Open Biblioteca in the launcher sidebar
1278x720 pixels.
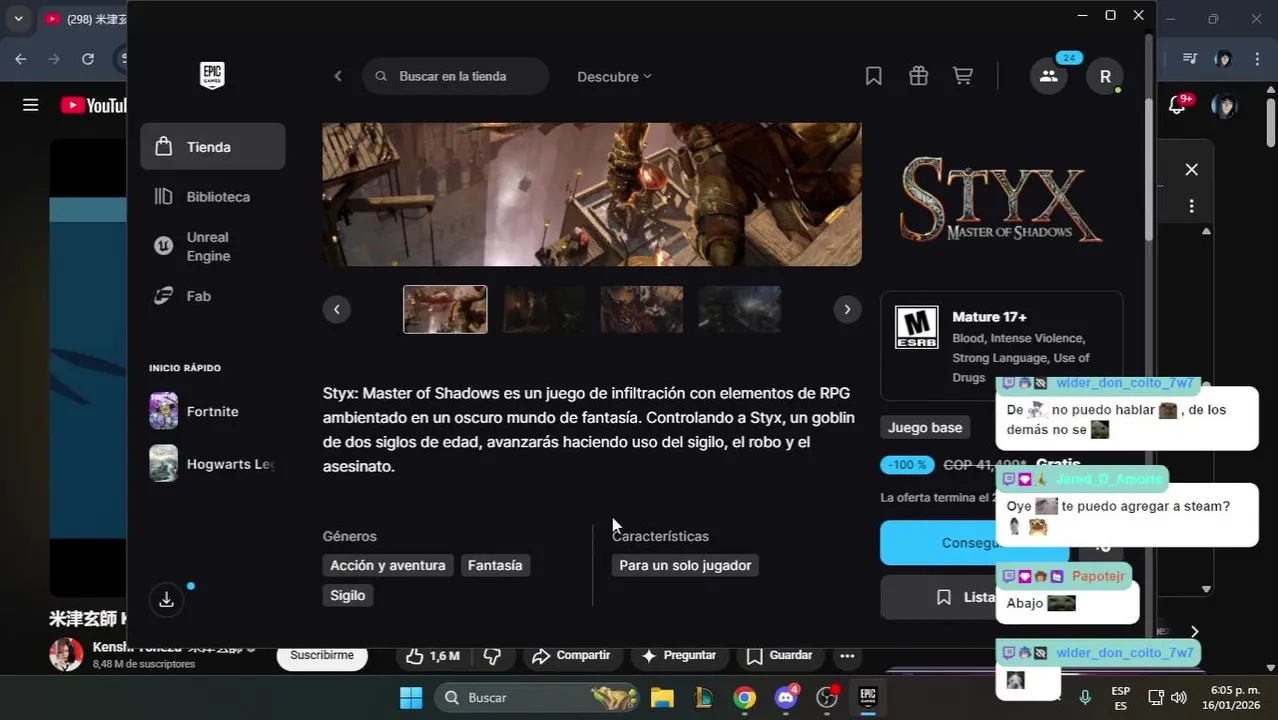[212, 197]
